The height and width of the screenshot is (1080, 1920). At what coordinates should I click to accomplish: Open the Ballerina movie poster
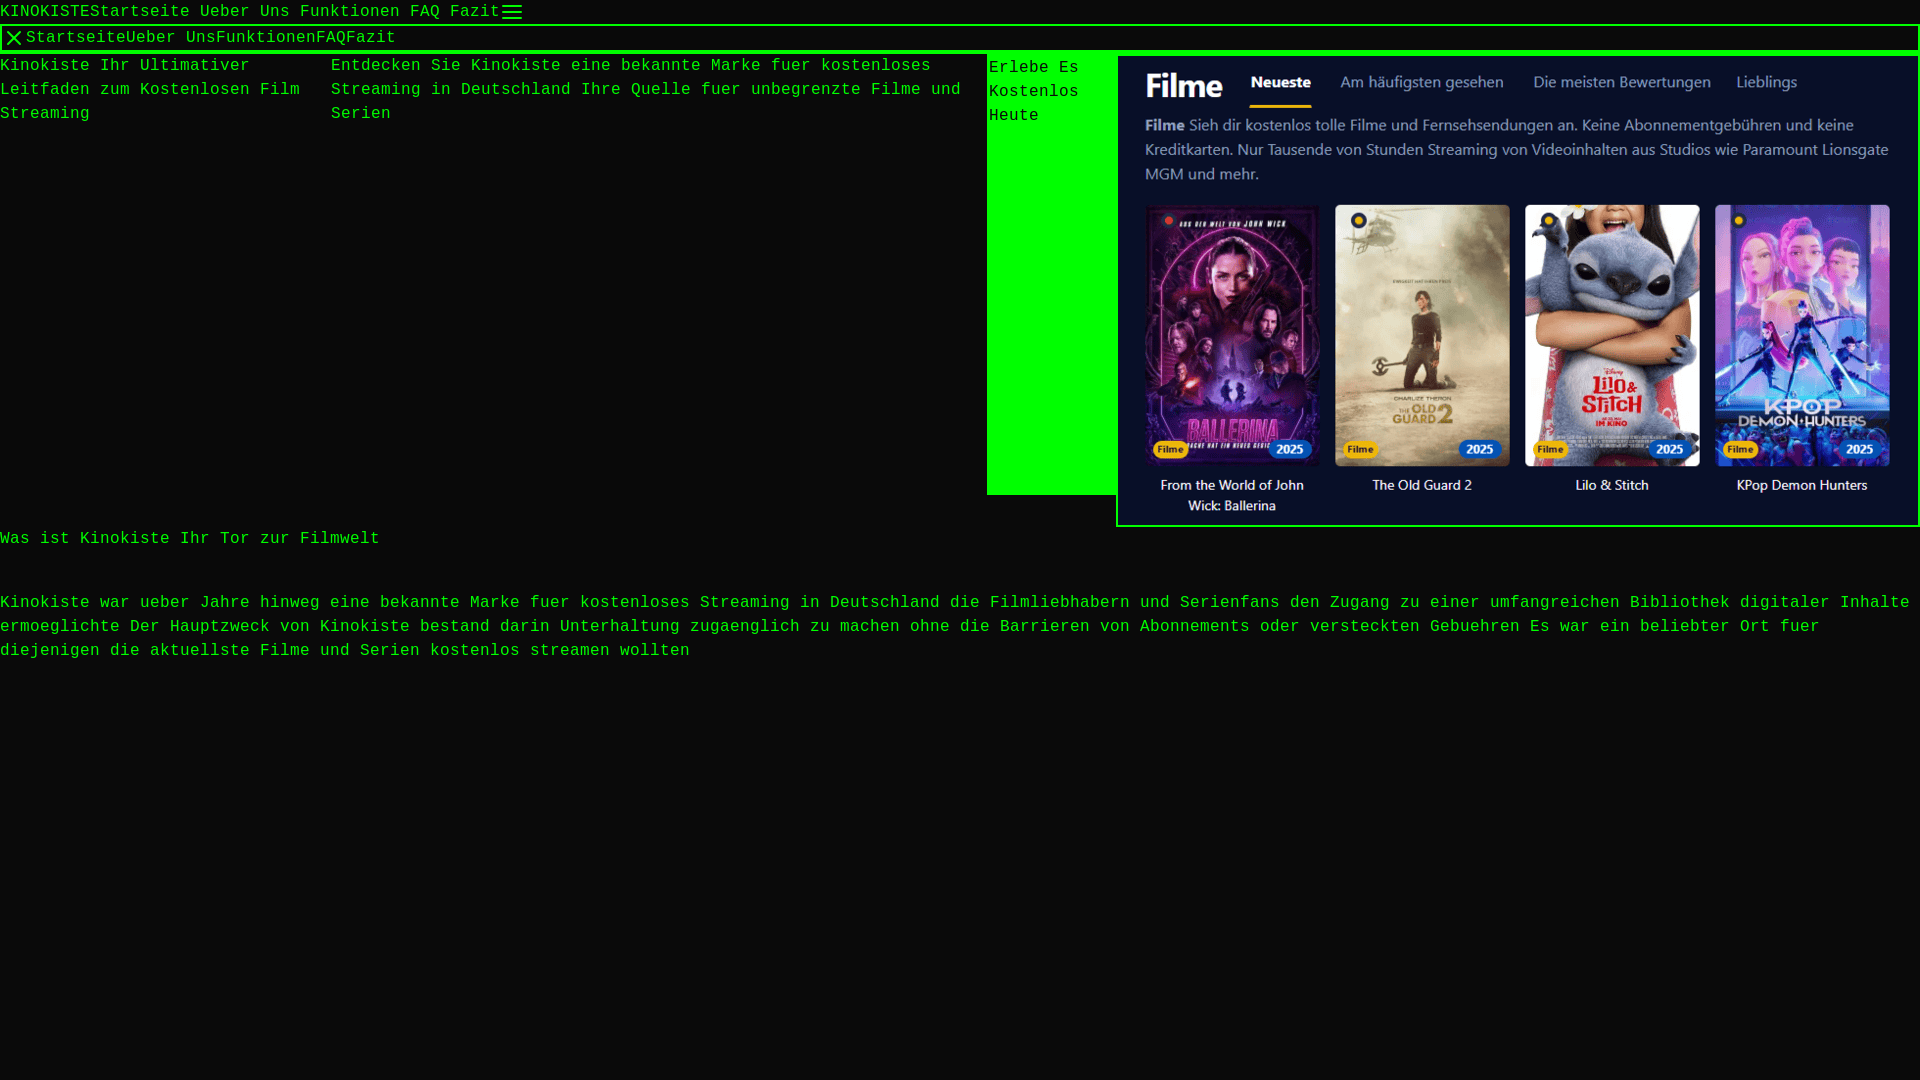[1232, 335]
